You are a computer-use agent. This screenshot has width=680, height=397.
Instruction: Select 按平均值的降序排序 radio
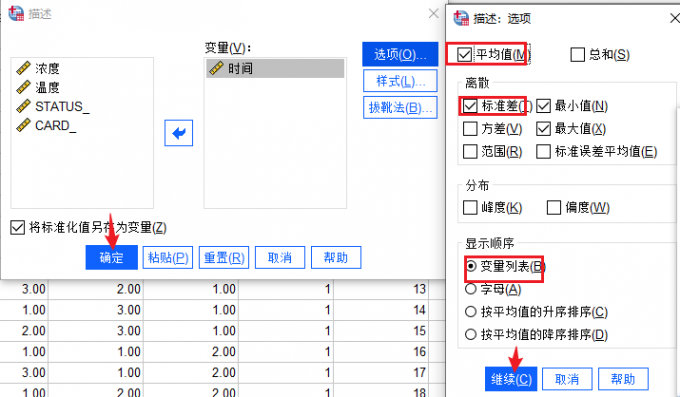(471, 335)
